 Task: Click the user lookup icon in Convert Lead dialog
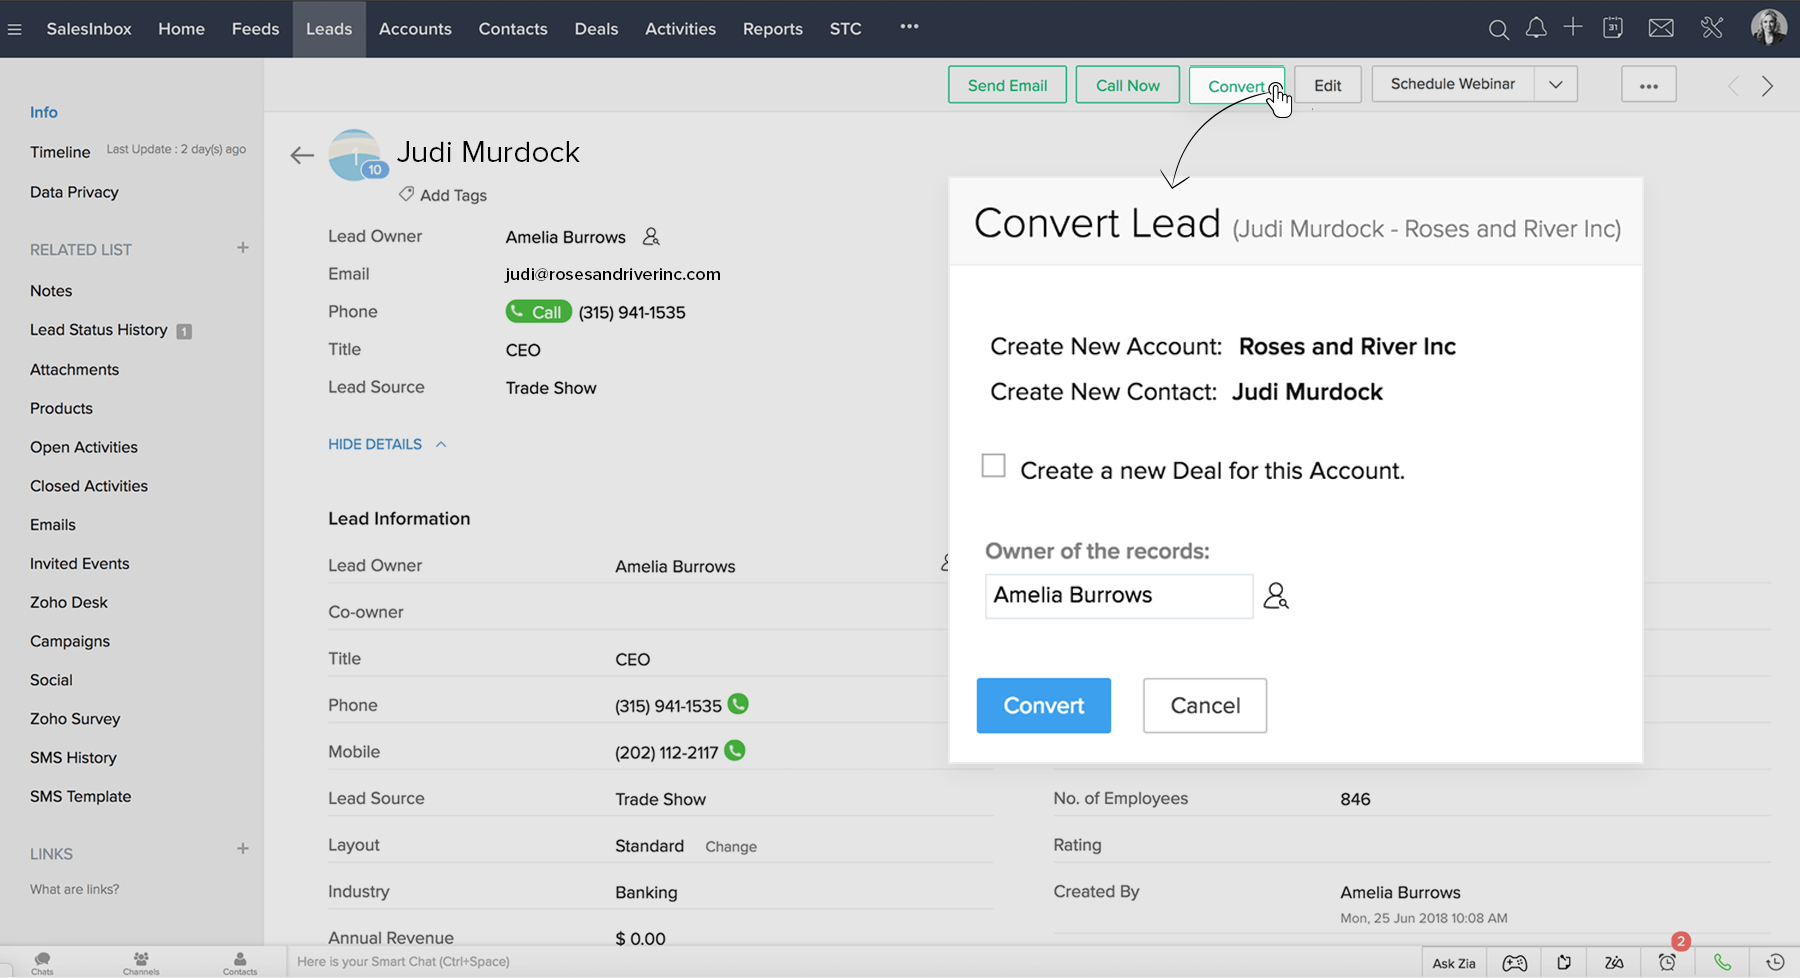(1276, 596)
